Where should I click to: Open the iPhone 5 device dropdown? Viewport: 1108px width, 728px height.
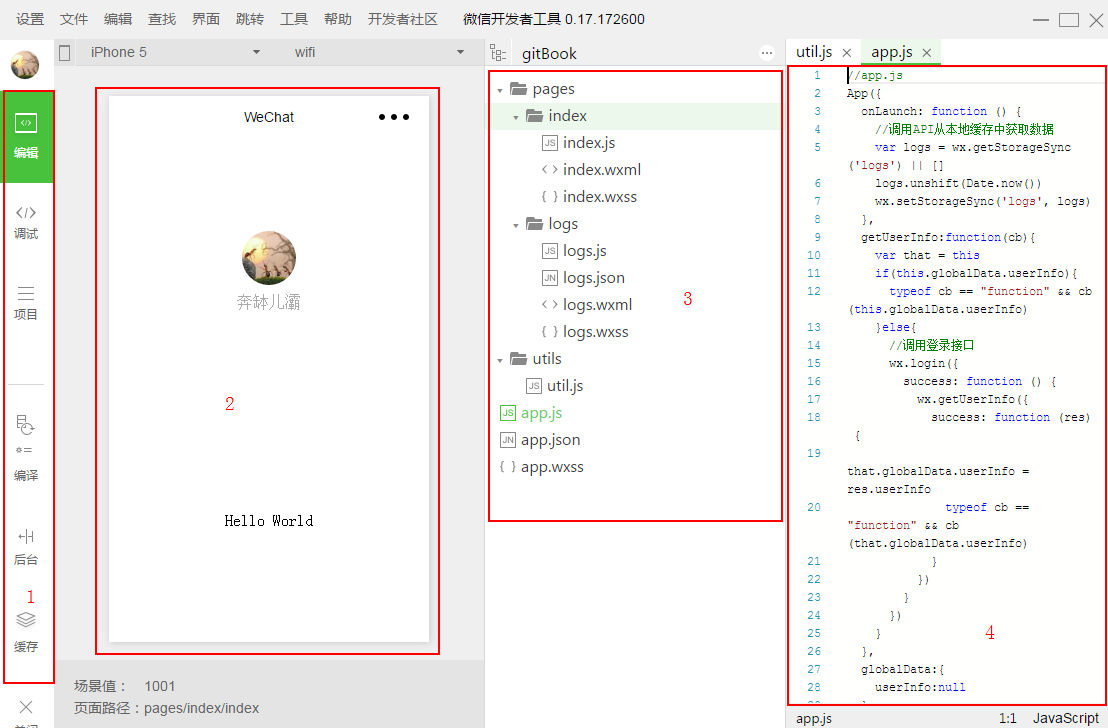pos(175,52)
